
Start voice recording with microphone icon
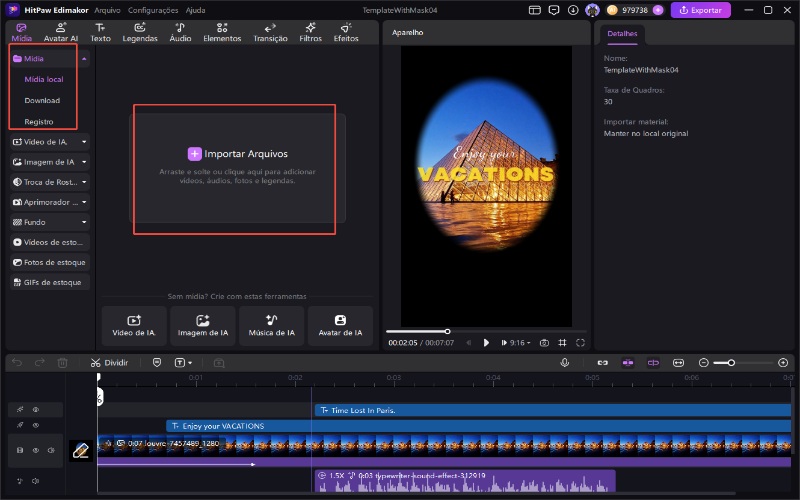564,363
